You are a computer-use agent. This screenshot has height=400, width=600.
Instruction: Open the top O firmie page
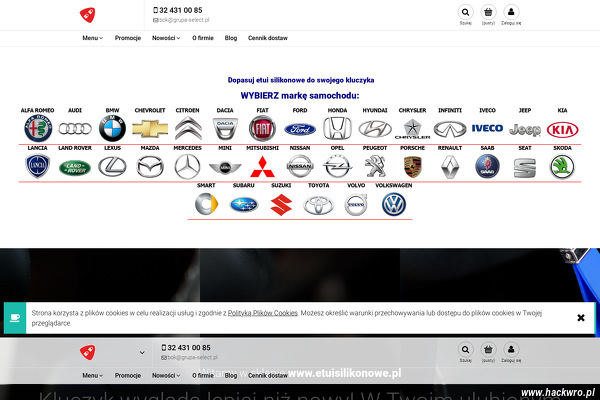pos(203,38)
